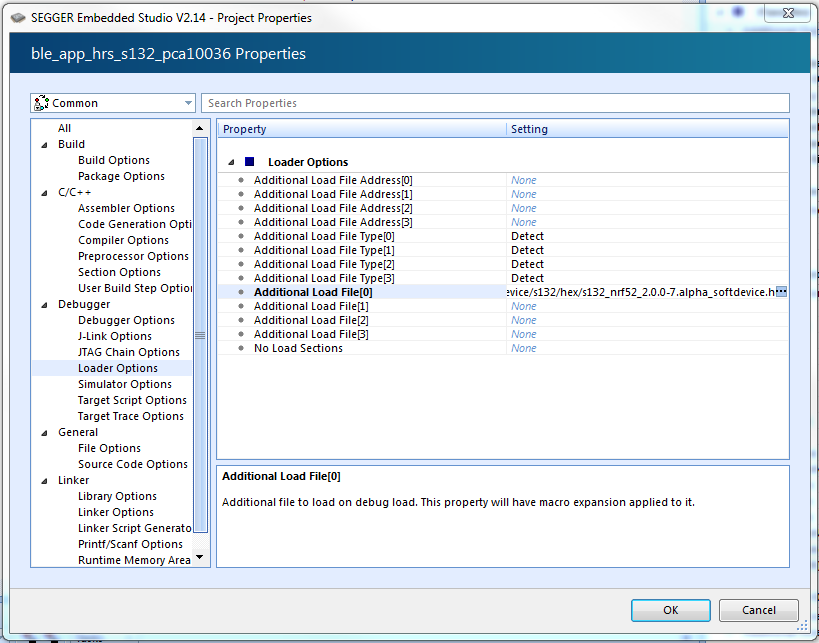Select the No Load Sections property

(298, 348)
